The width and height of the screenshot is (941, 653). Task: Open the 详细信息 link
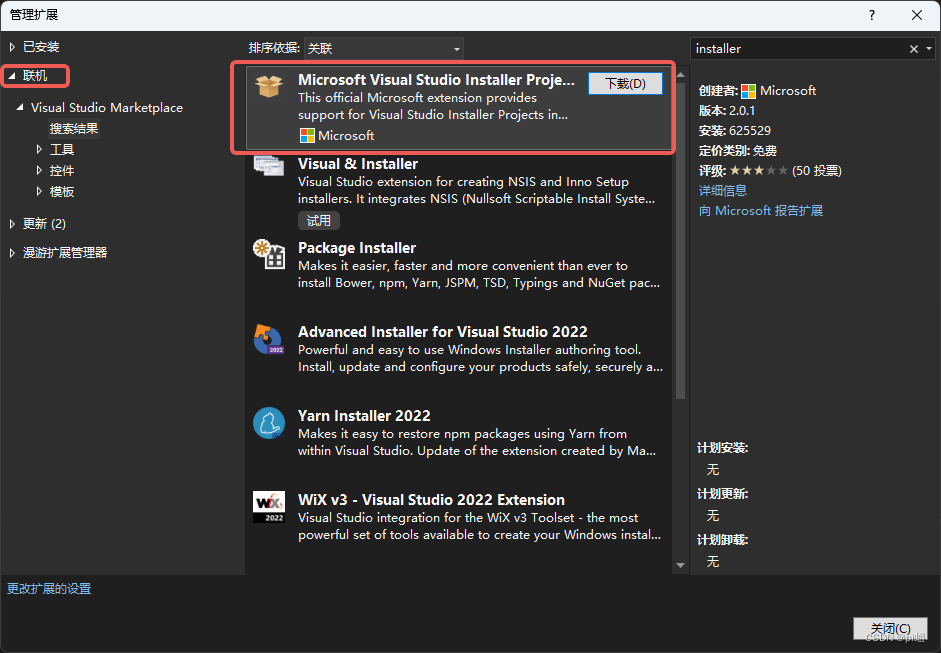point(723,191)
